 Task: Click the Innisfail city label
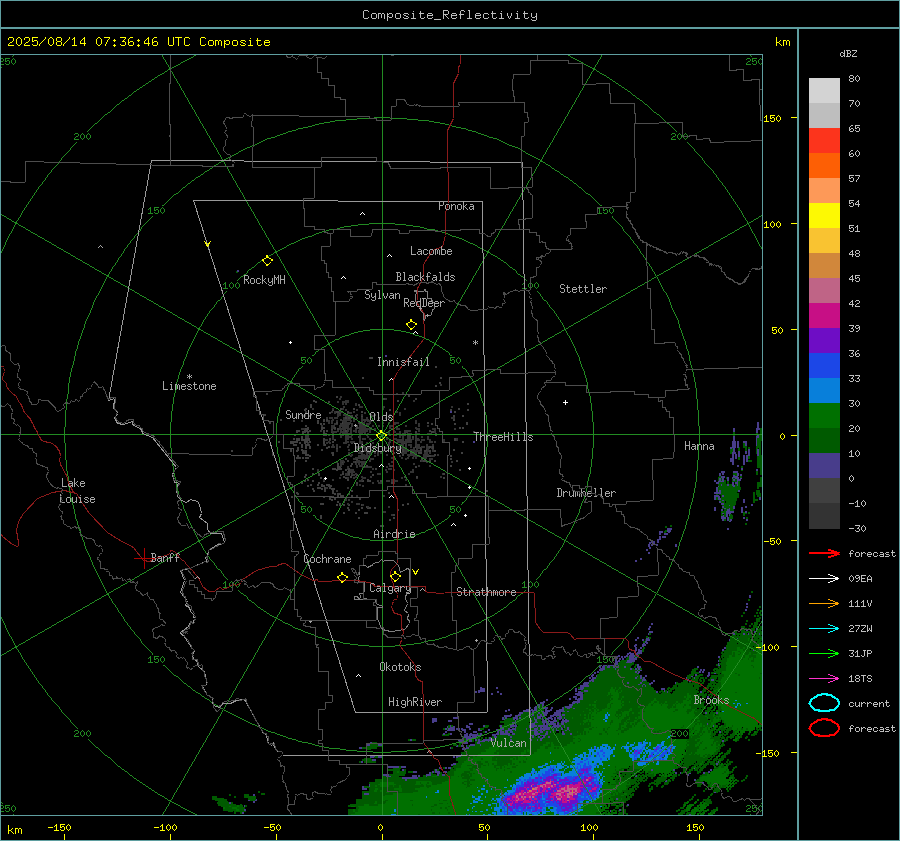403,362
